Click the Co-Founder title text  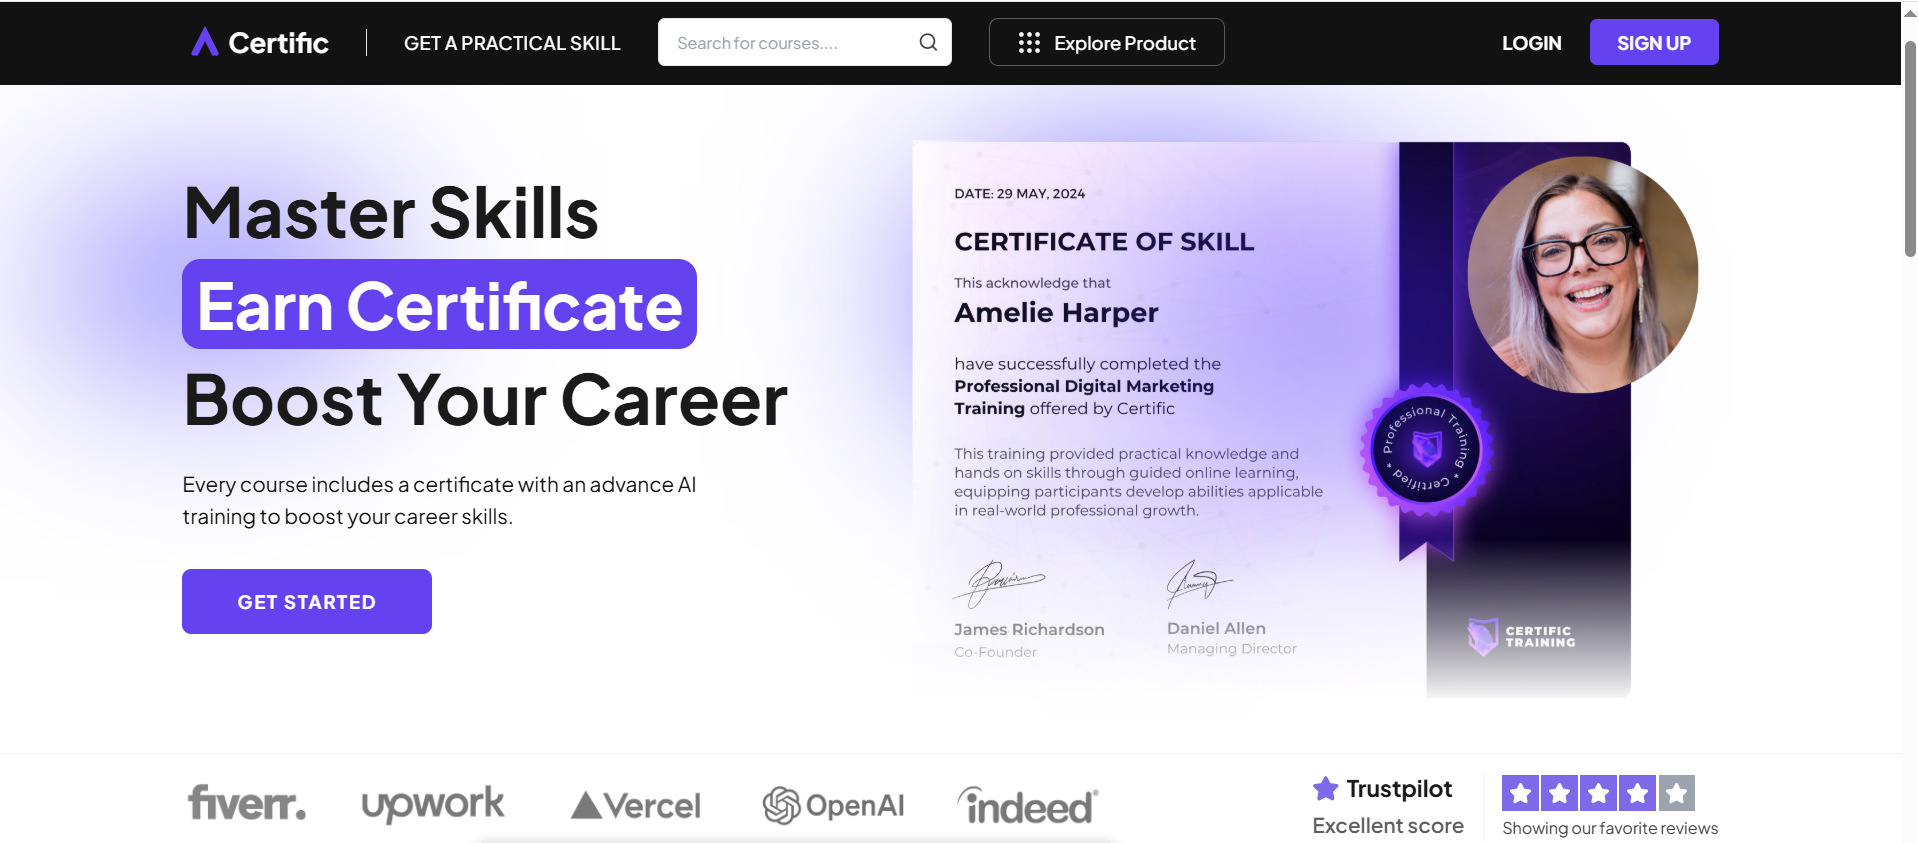(x=995, y=652)
